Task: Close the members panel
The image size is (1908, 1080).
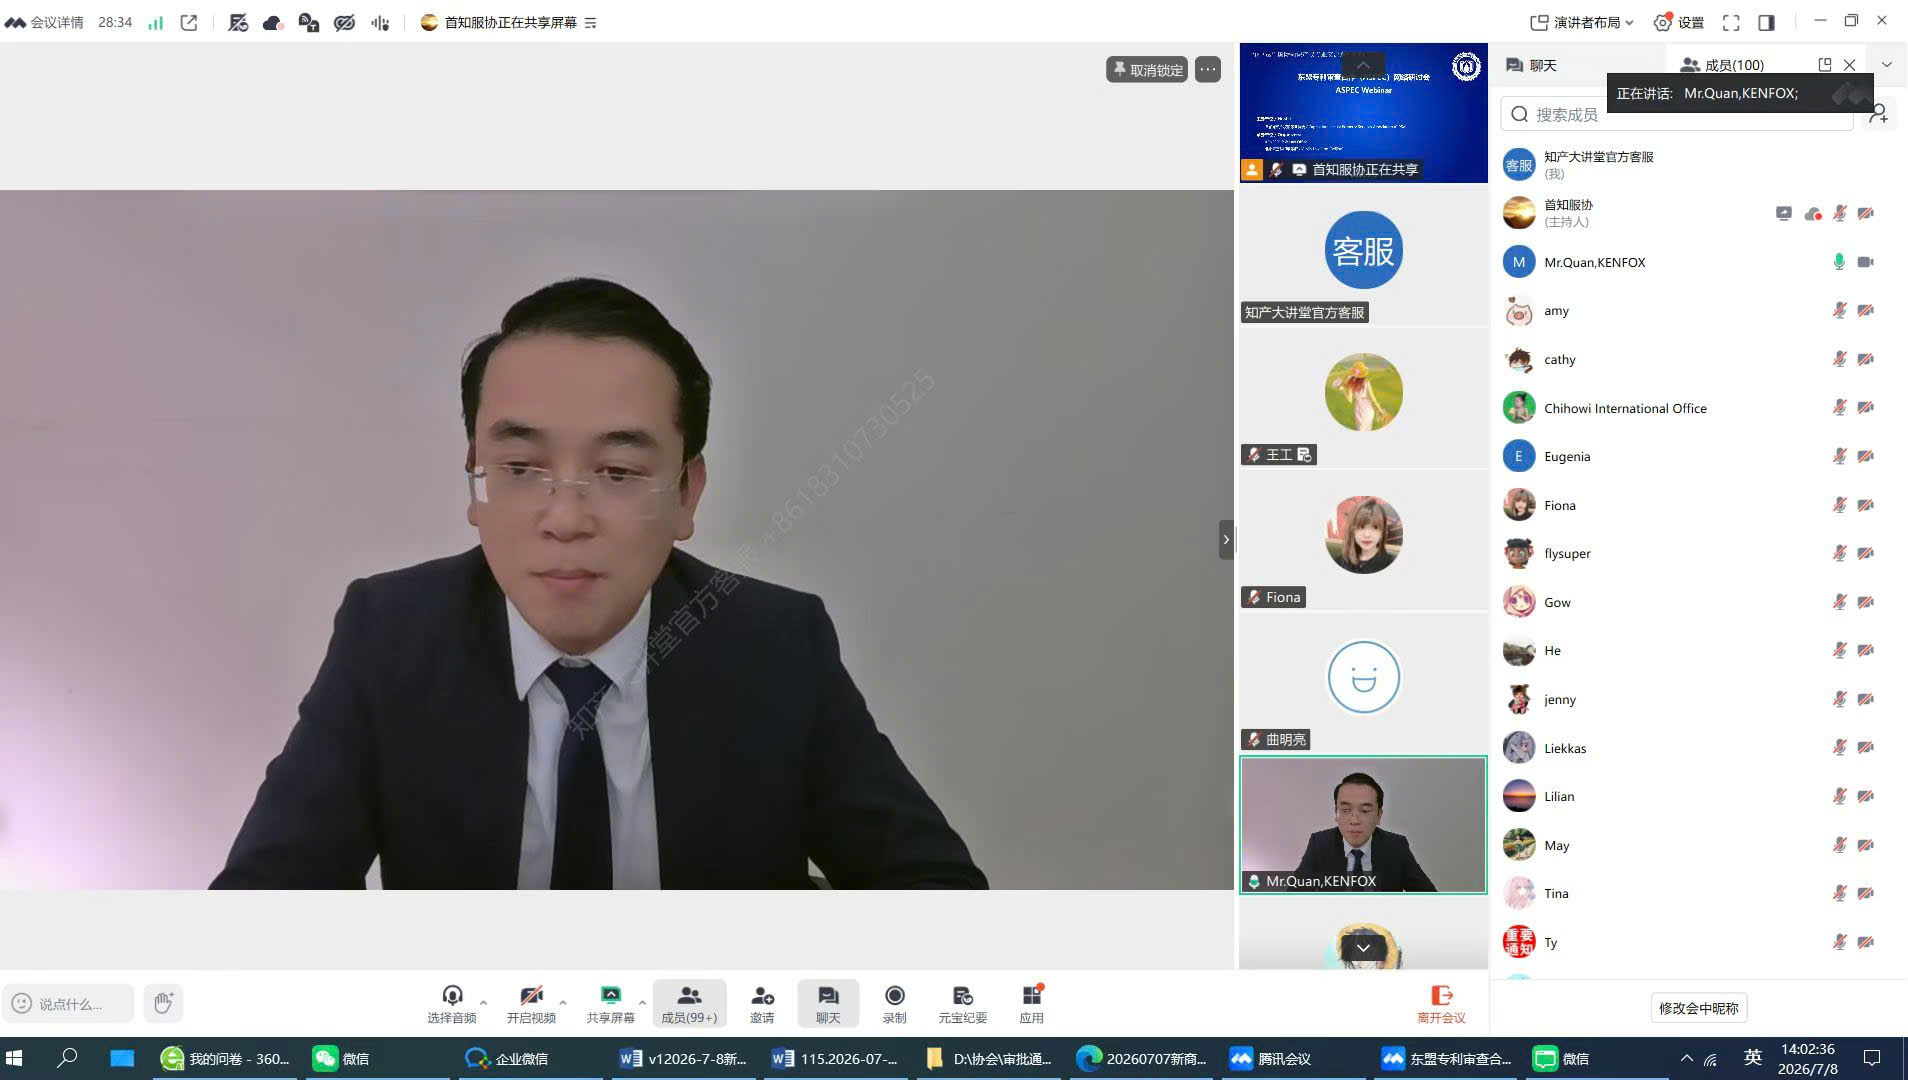Action: 1850,65
